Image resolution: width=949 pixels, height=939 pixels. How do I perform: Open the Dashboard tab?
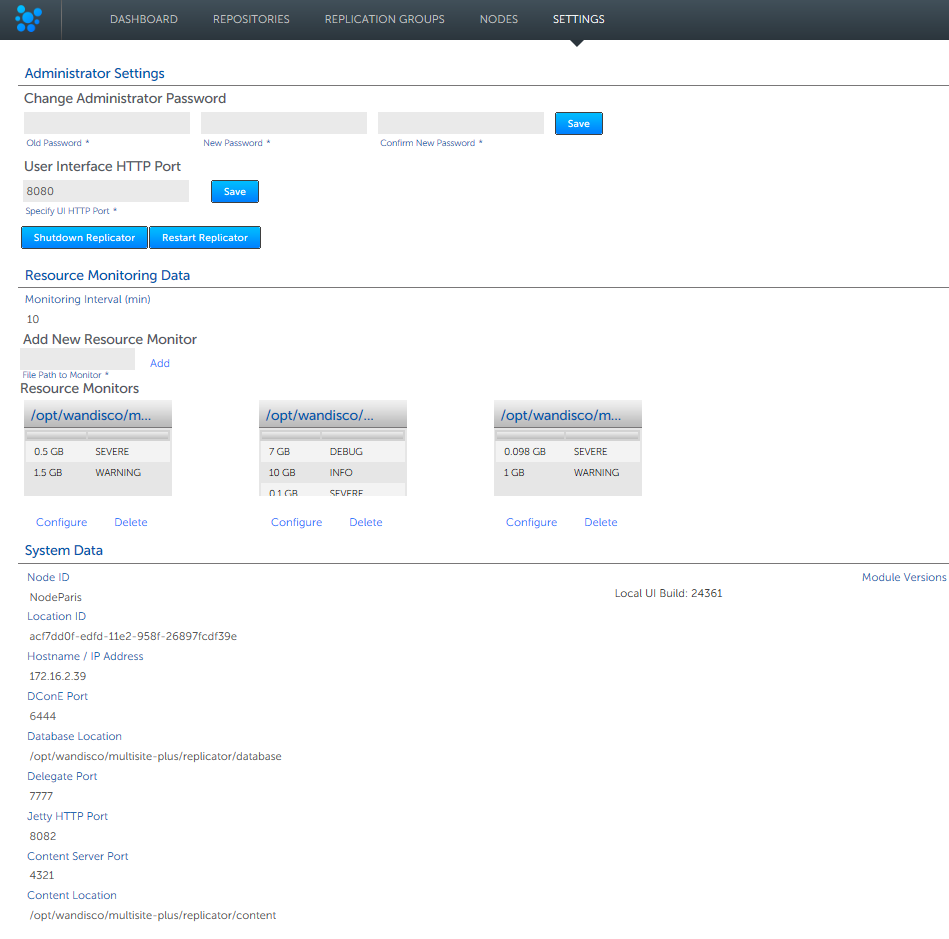click(x=144, y=19)
